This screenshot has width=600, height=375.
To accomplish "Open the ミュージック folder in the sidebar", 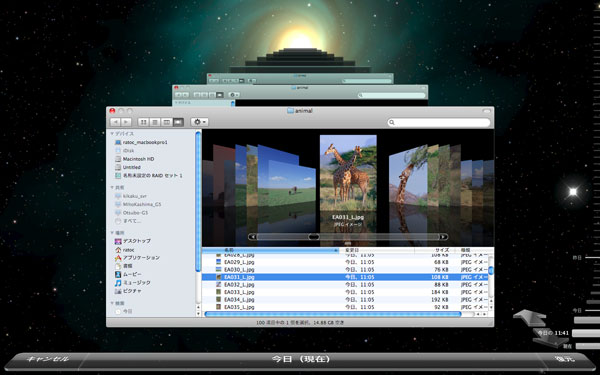I will click(x=137, y=283).
